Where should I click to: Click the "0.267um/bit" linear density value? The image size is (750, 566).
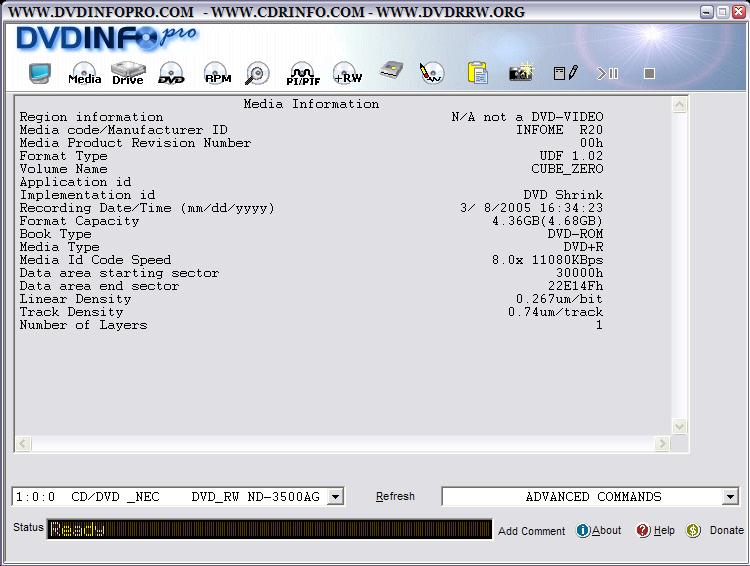559,299
